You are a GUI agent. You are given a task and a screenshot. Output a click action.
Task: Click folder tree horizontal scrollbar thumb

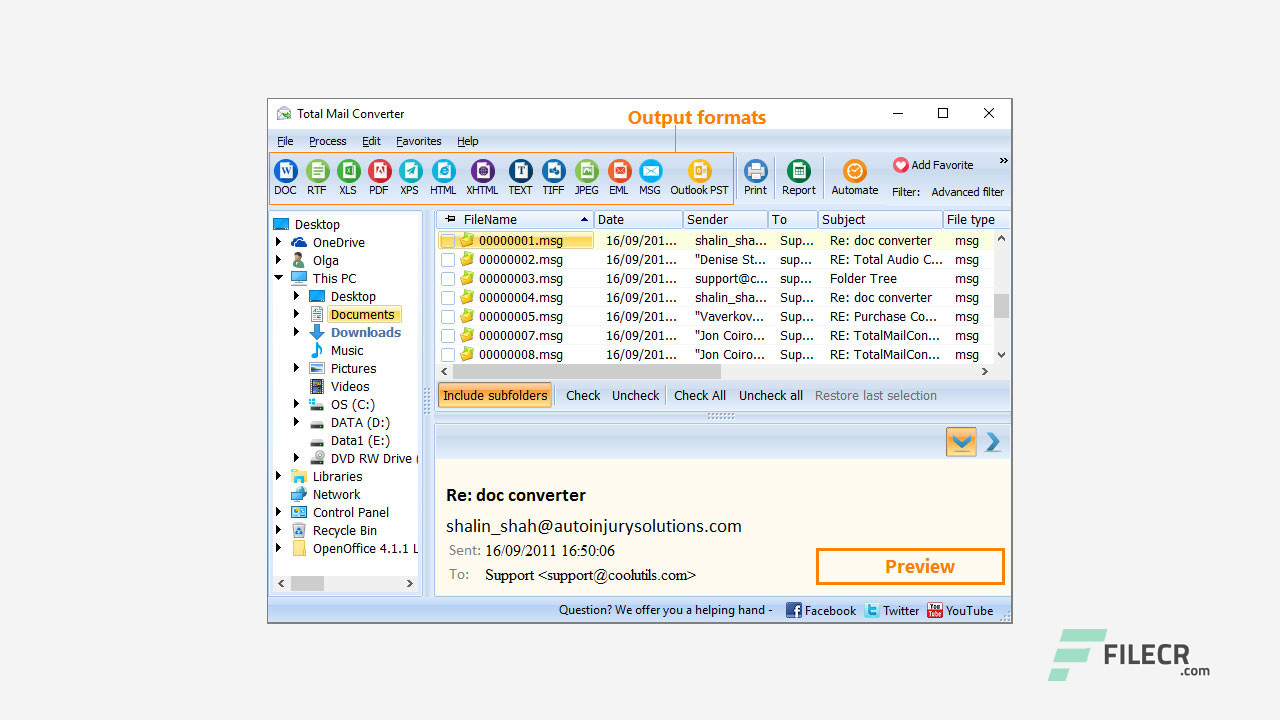(308, 583)
